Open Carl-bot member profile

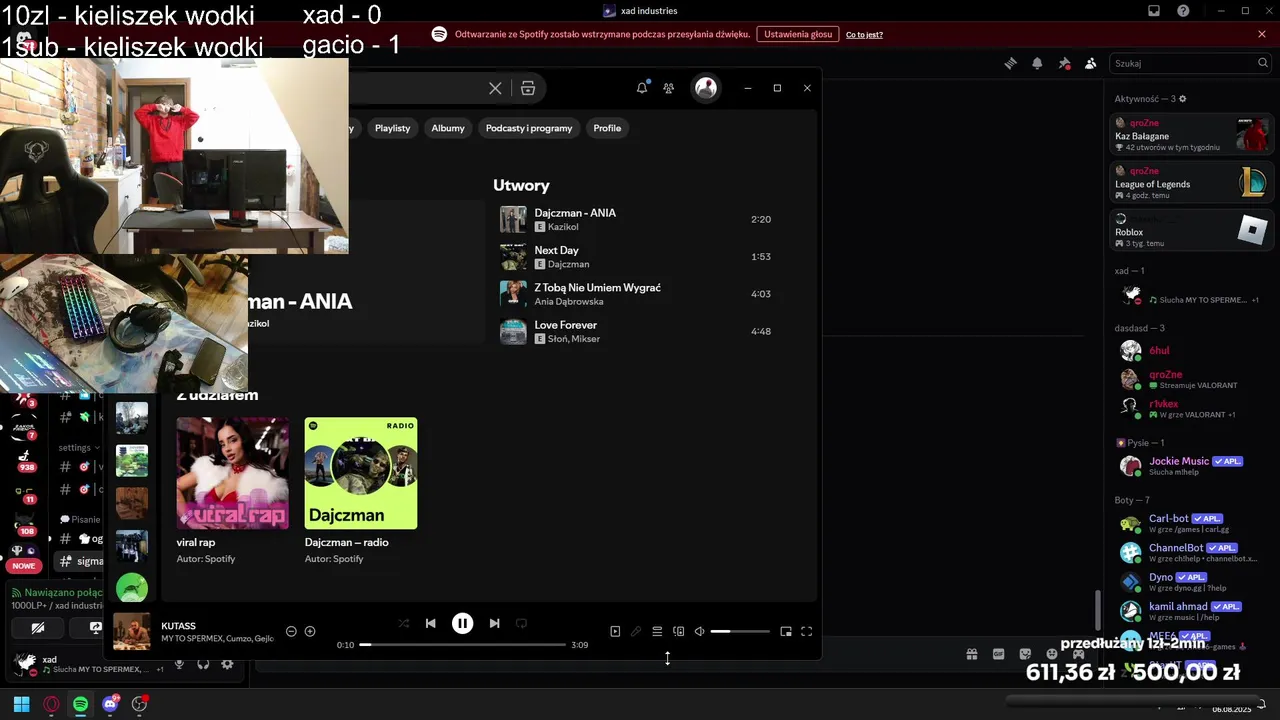[1192, 523]
